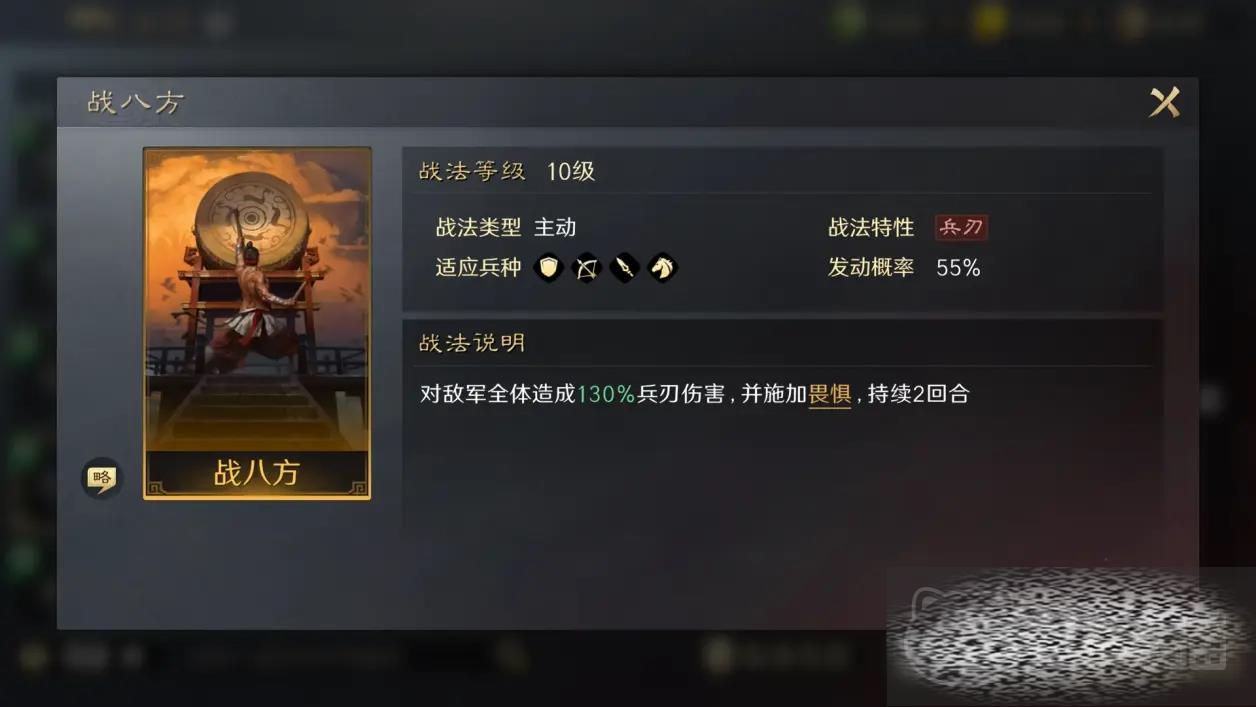Select the shield troop type icon
Viewport: 1256px width, 707px height.
pos(548,267)
